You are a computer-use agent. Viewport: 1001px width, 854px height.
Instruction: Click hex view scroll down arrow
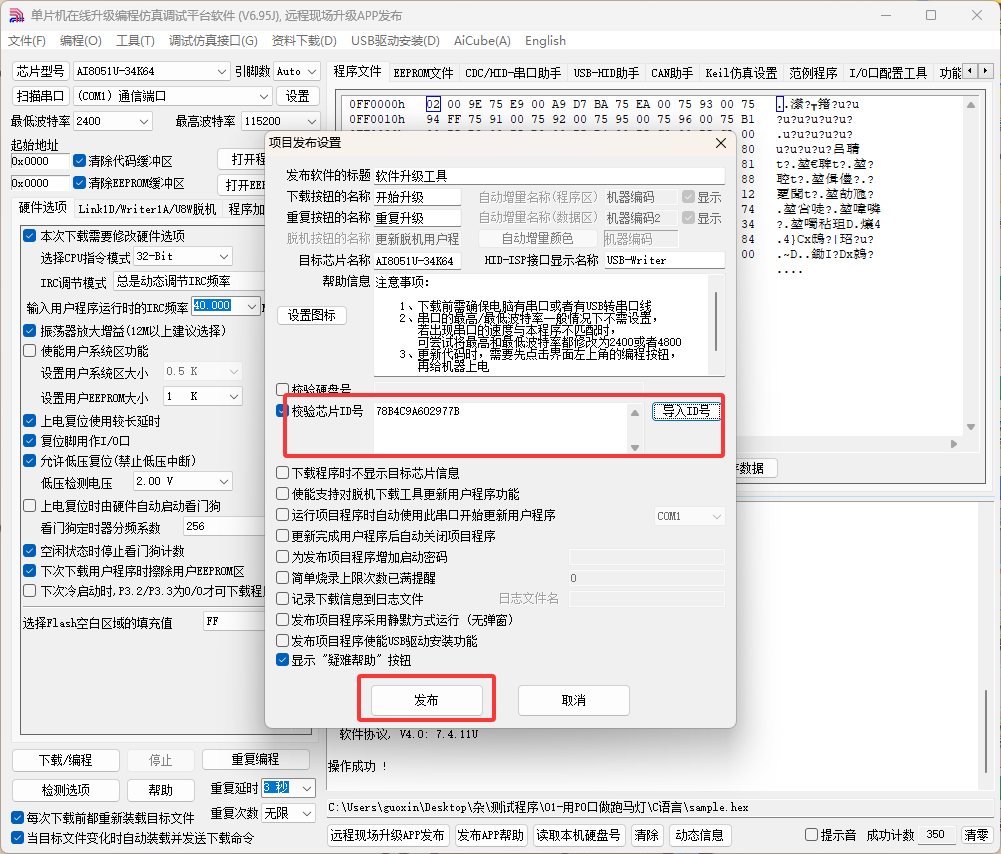point(970,427)
